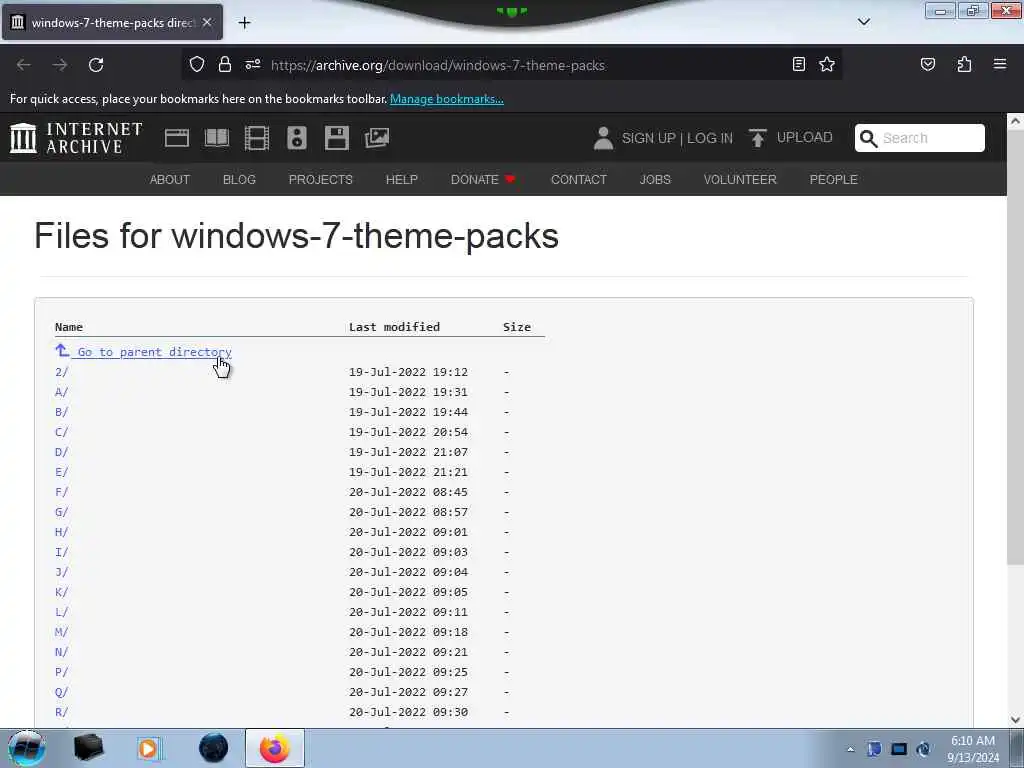Open the site permissions icon in the address bar

253,64
